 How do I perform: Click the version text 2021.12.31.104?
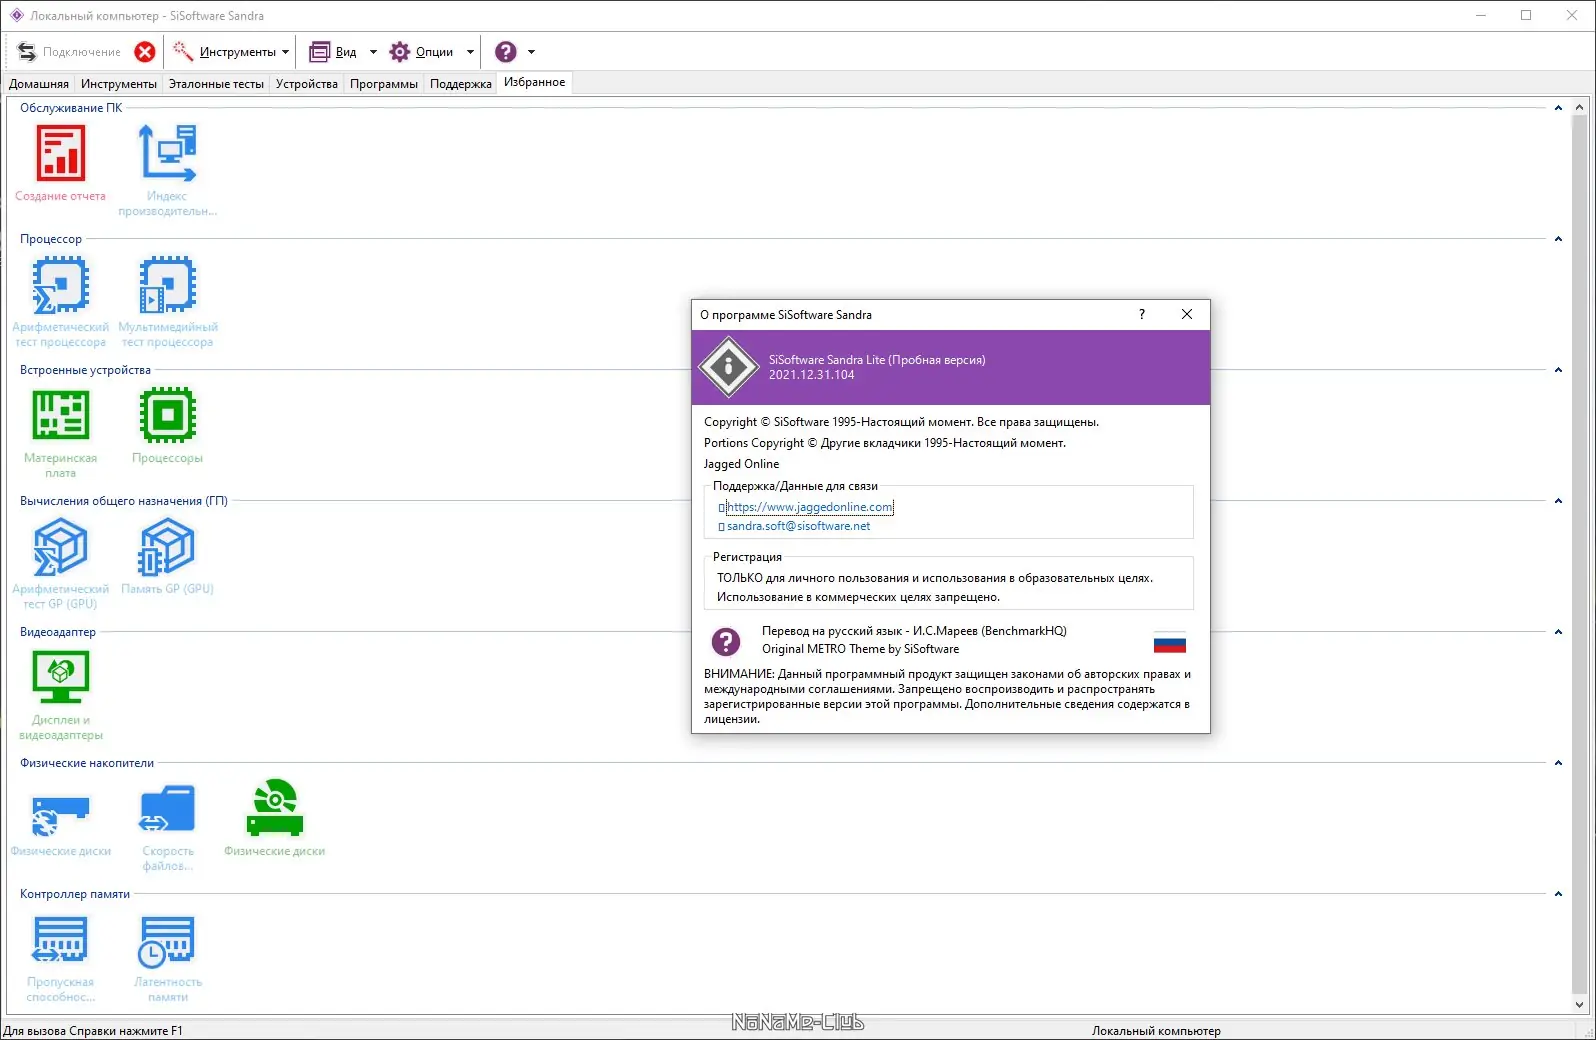(x=812, y=375)
